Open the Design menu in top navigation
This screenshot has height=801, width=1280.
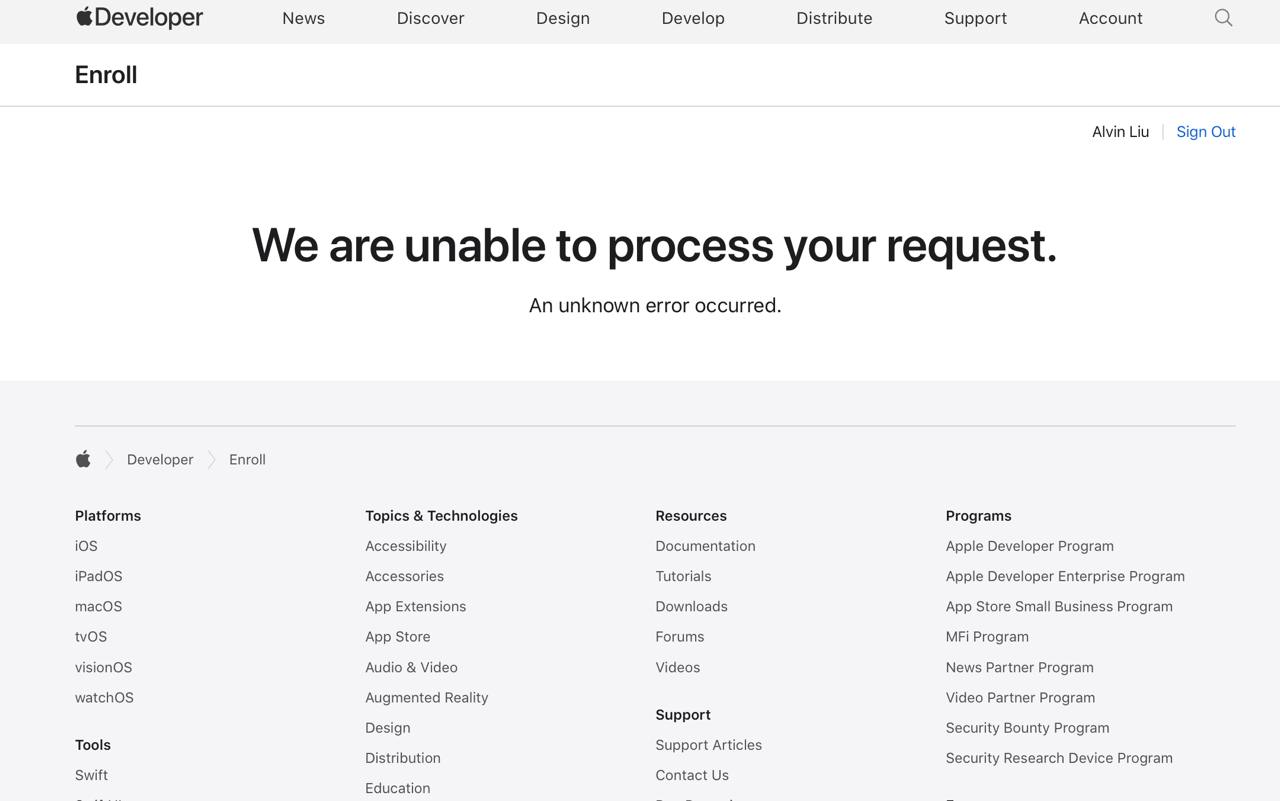click(x=563, y=18)
